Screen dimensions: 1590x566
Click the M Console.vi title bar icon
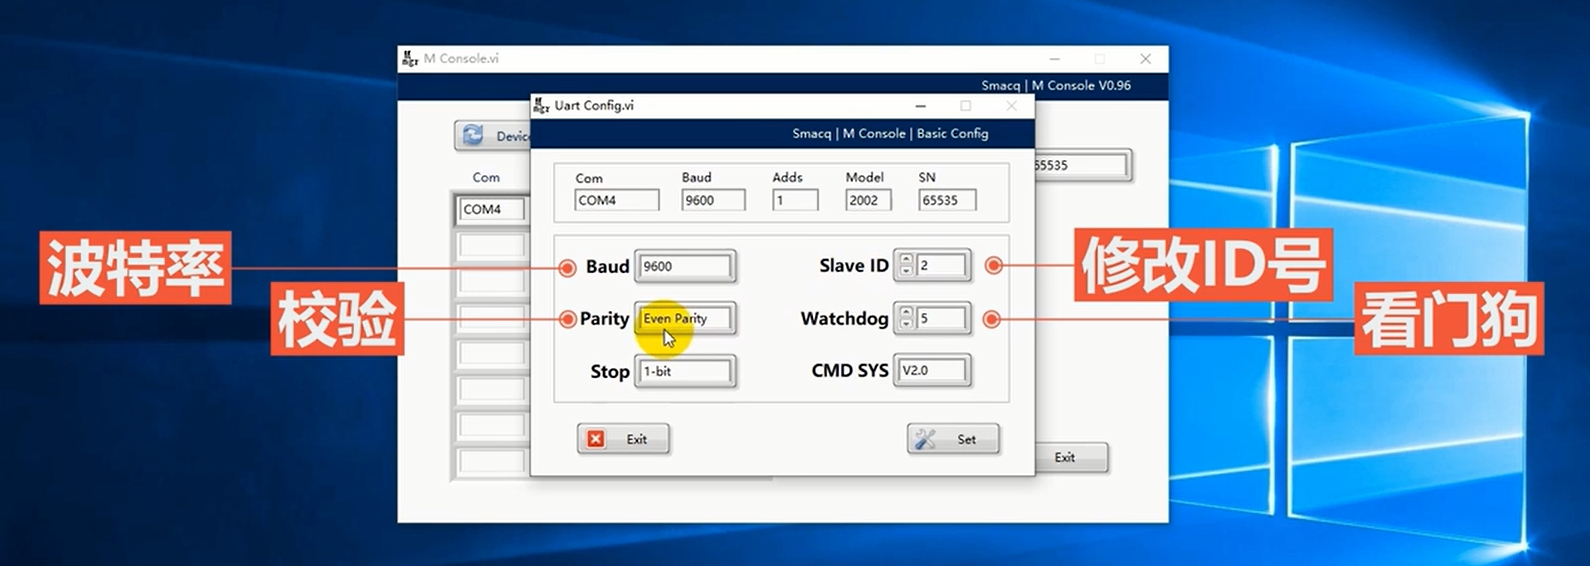click(410, 59)
